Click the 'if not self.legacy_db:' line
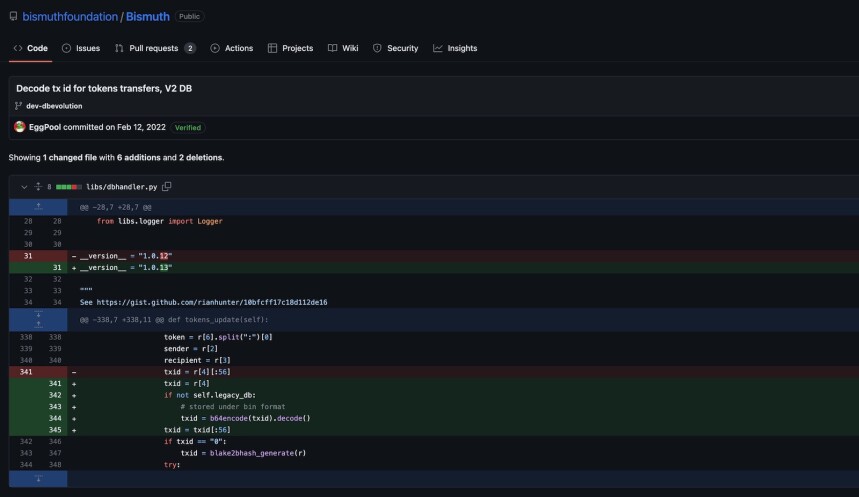The width and height of the screenshot is (859, 497). pyautogui.click(x=210, y=395)
